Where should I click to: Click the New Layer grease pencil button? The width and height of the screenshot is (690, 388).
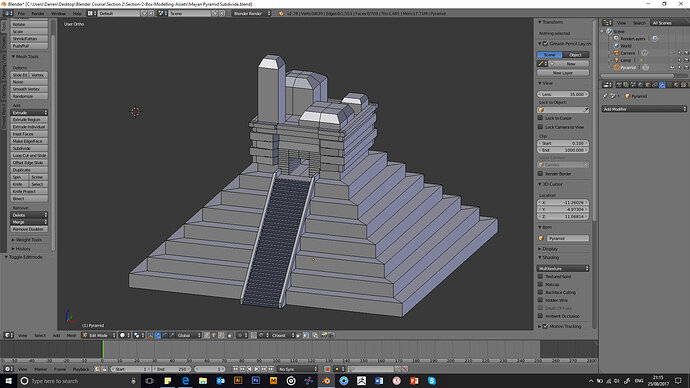[x=563, y=73]
